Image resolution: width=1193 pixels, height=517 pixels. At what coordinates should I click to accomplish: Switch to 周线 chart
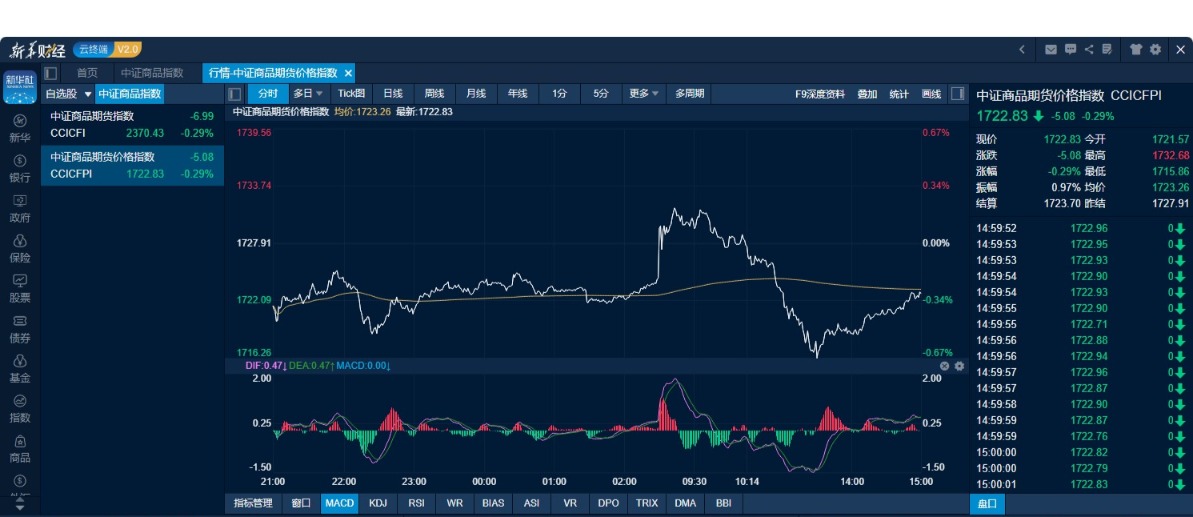click(434, 94)
